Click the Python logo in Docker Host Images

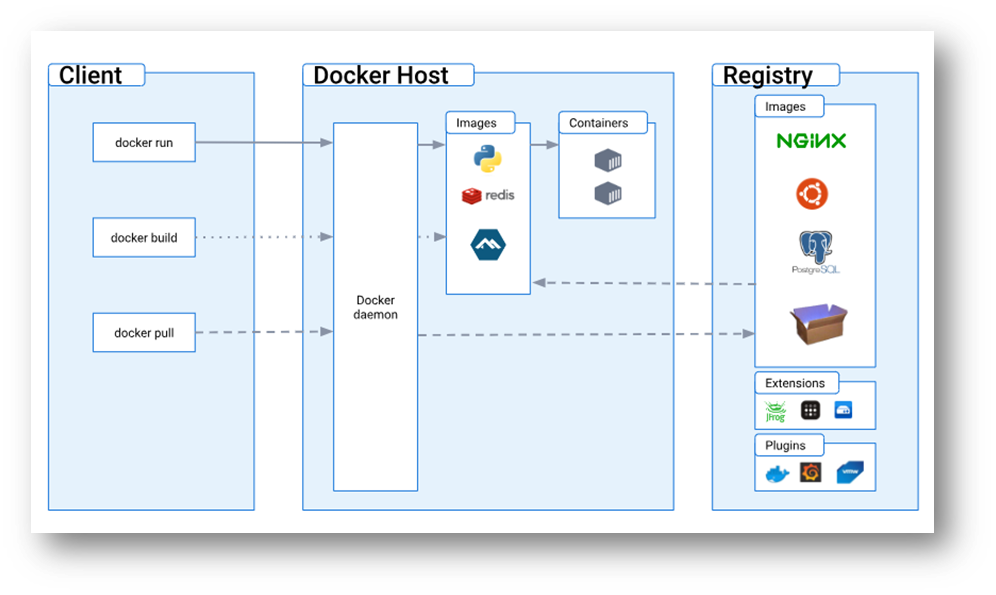(x=487, y=159)
